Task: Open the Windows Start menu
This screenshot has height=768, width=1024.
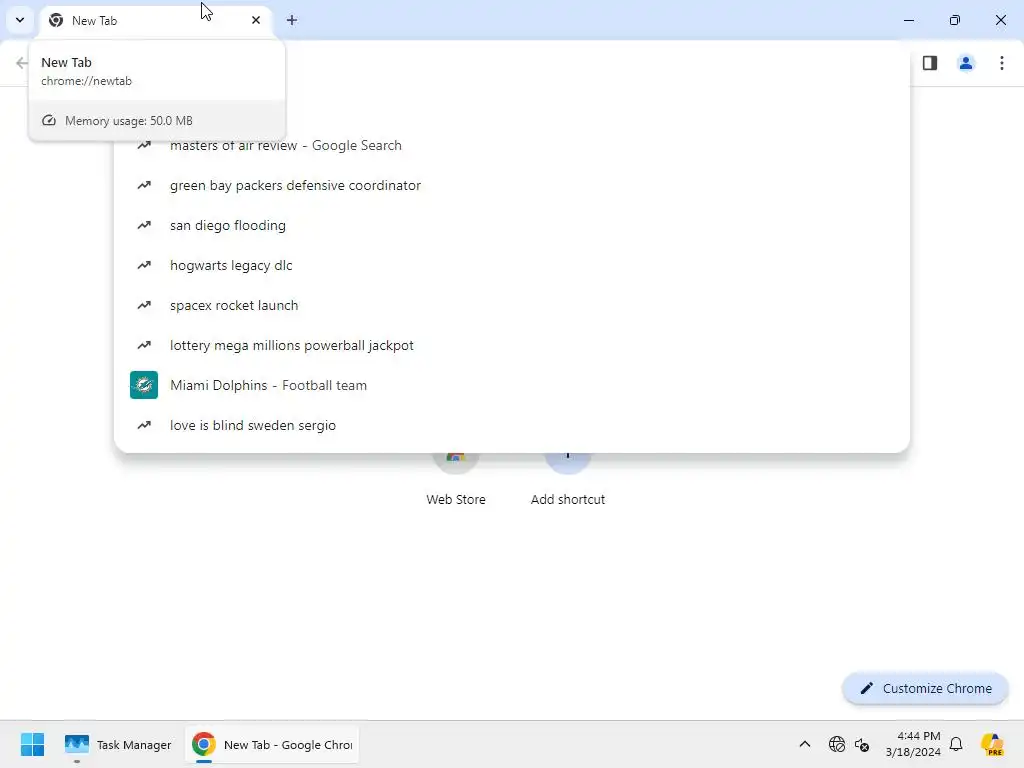Action: pyautogui.click(x=32, y=744)
